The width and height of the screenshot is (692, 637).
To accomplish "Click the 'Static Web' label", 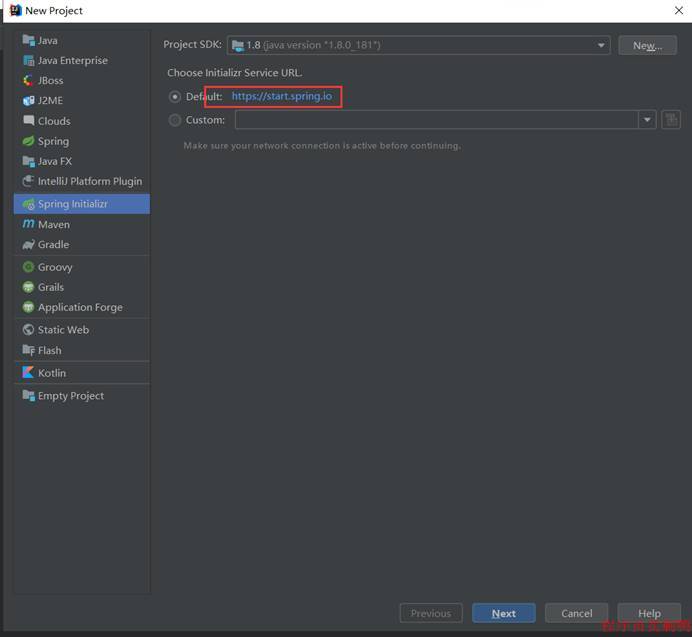I will pos(64,330).
